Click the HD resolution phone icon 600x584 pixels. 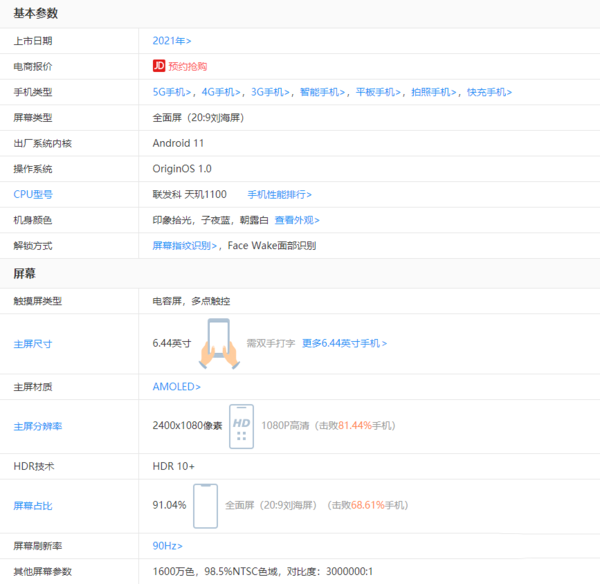(x=241, y=425)
